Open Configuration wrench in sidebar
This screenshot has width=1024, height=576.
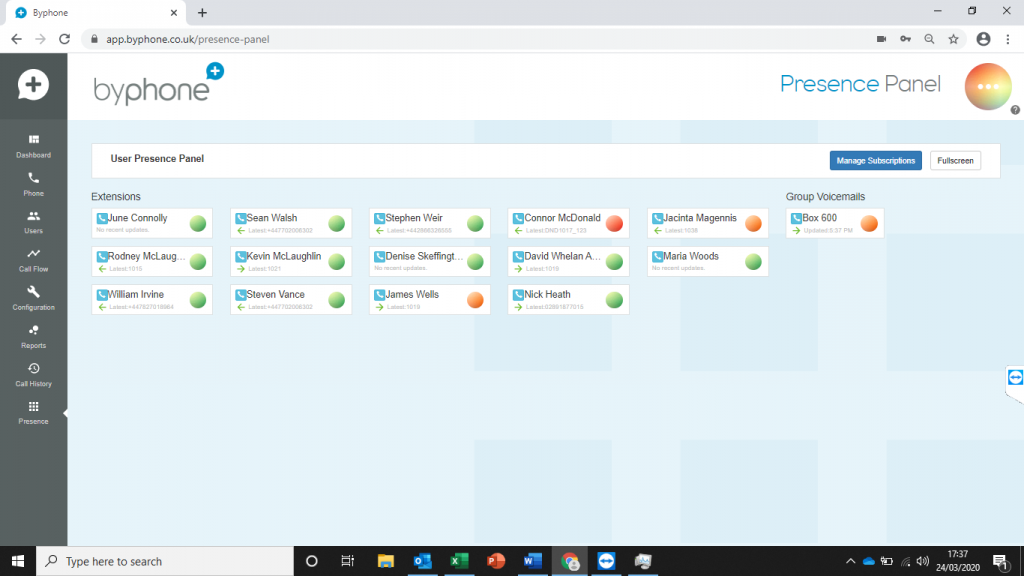coord(33,298)
